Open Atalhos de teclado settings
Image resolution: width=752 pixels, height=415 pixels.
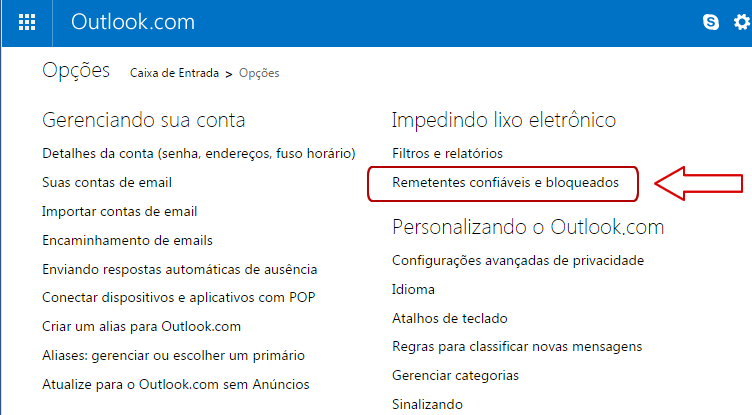coord(450,319)
